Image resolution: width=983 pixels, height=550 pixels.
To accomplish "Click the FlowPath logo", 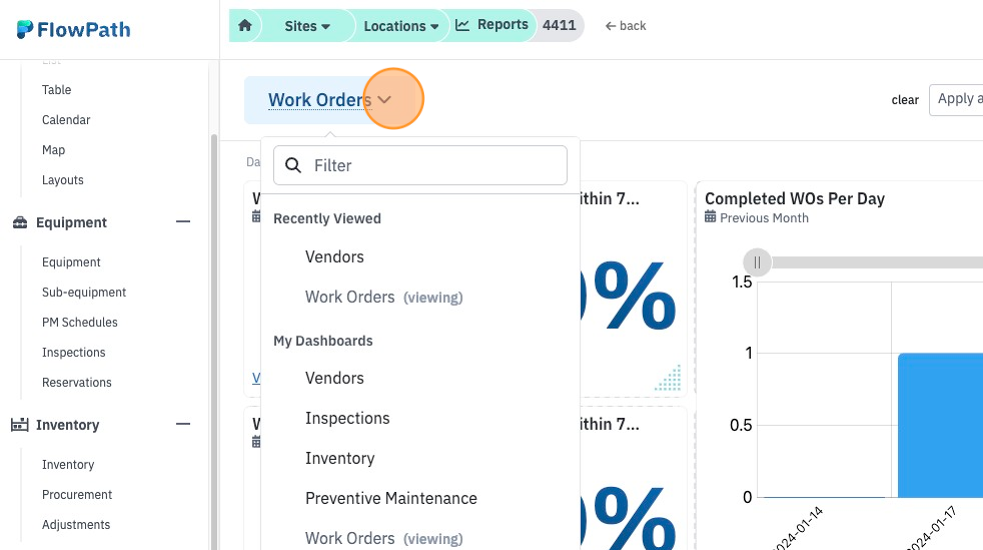I will (x=73, y=29).
